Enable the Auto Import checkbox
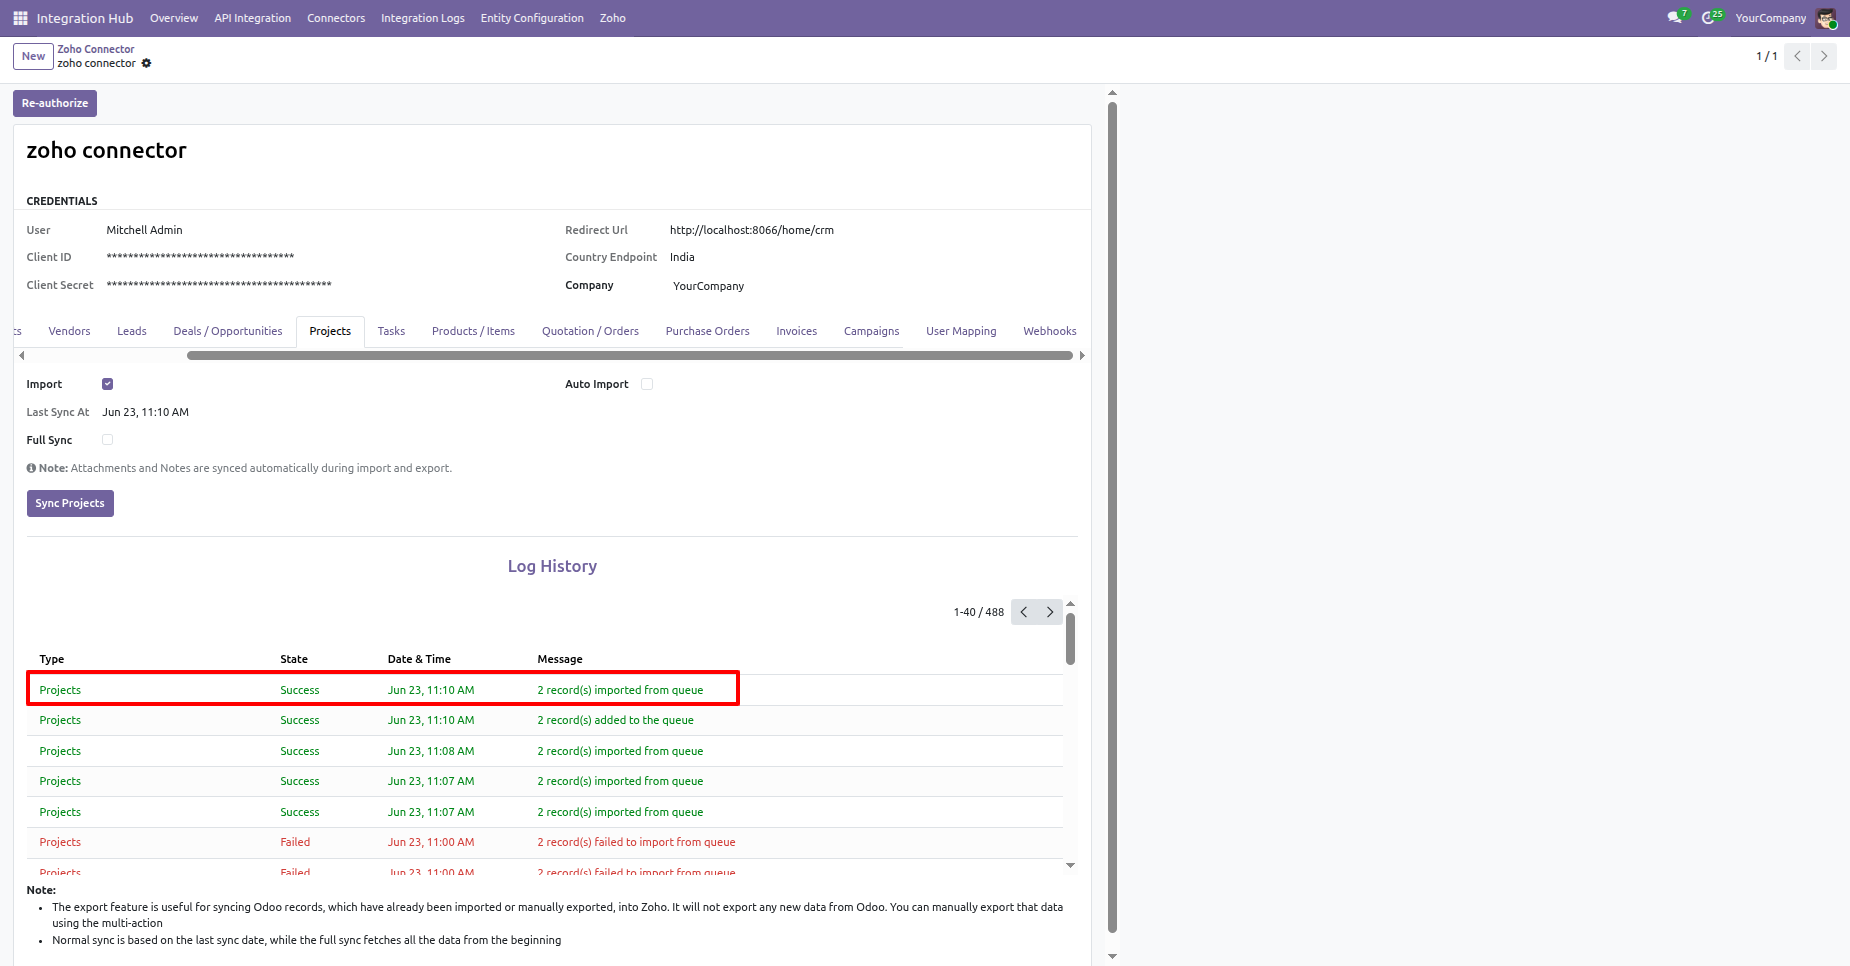Screen dimensions: 1850x966 click(x=647, y=384)
